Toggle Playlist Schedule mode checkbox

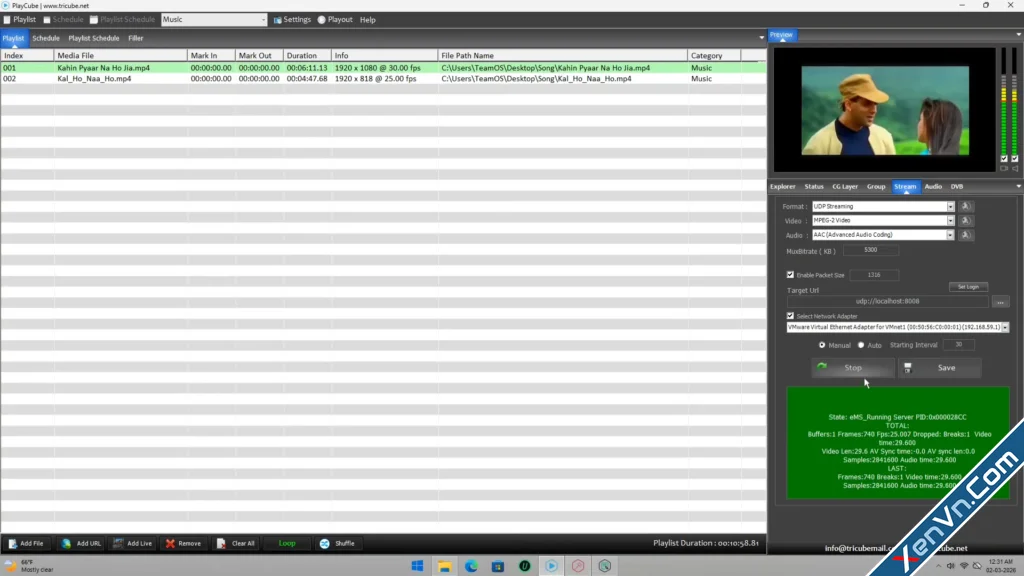(x=94, y=20)
